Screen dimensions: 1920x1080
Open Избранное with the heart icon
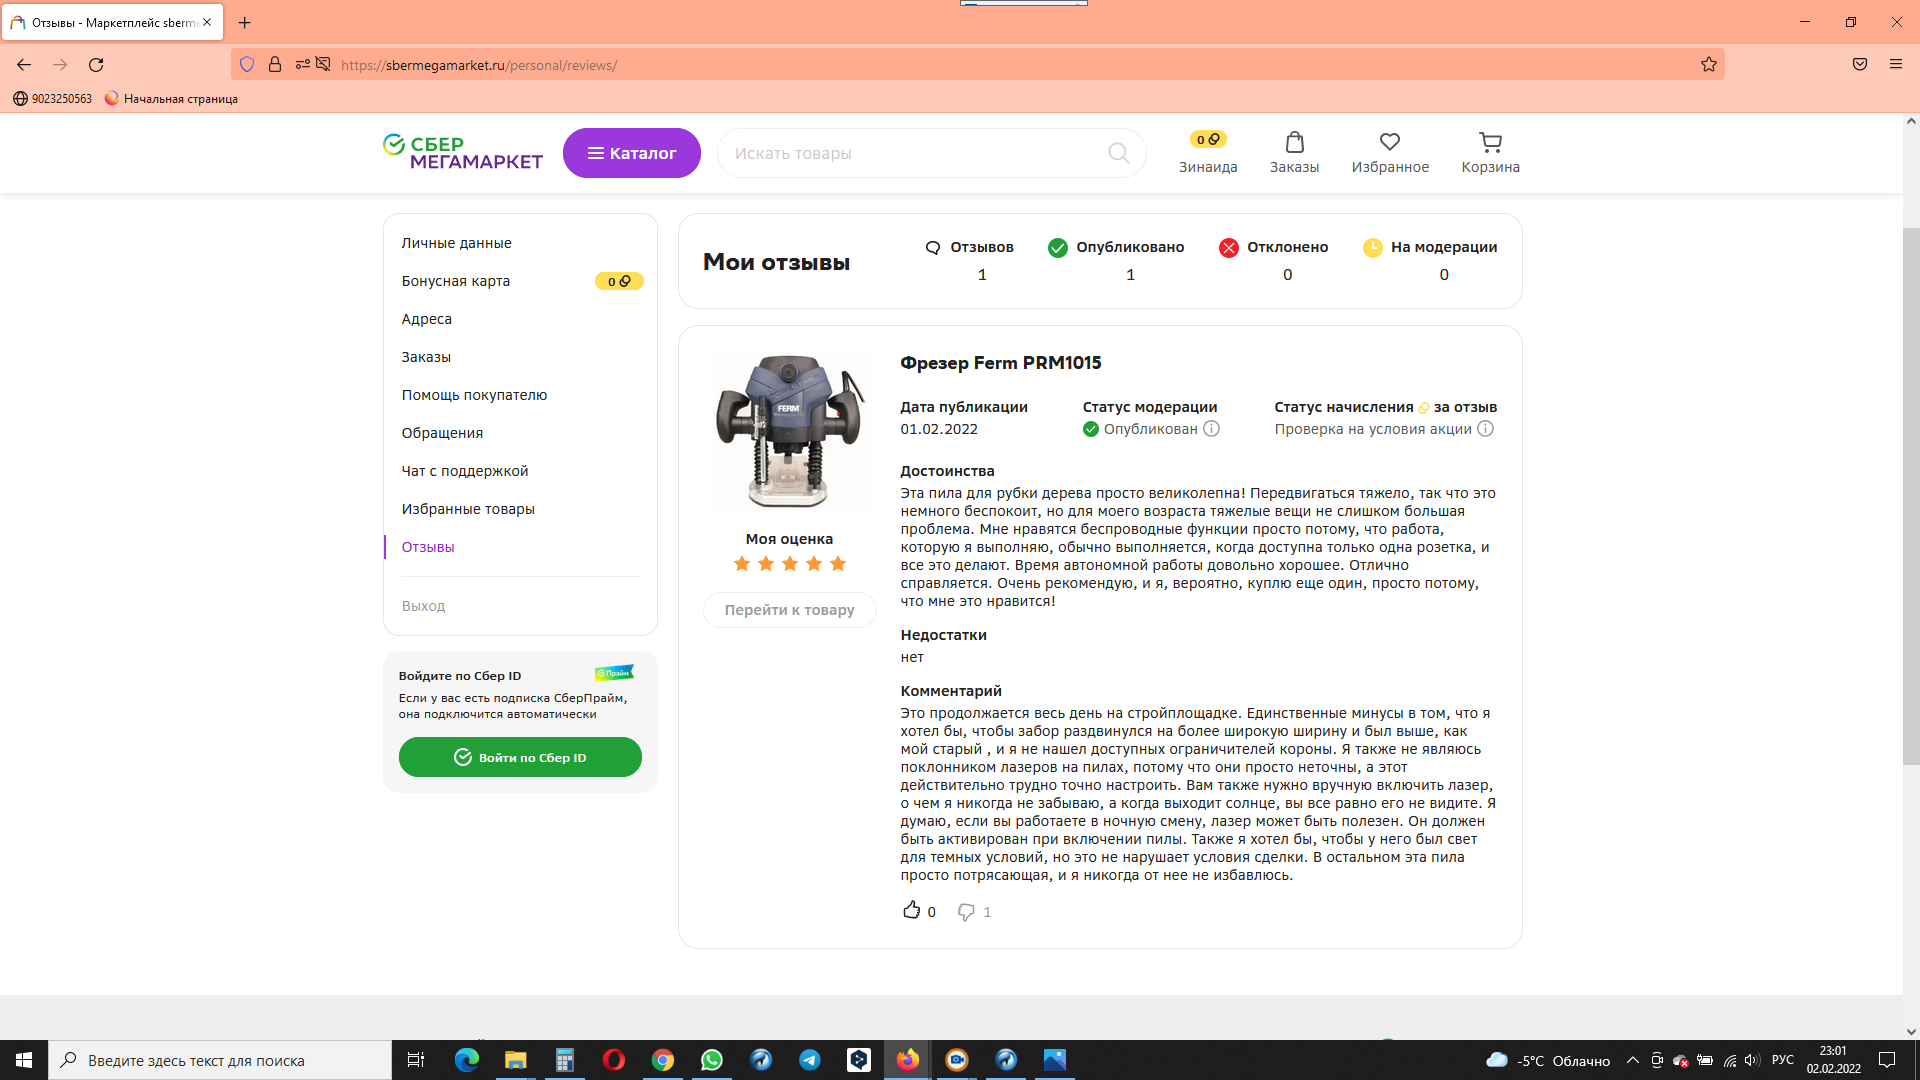pyautogui.click(x=1390, y=153)
